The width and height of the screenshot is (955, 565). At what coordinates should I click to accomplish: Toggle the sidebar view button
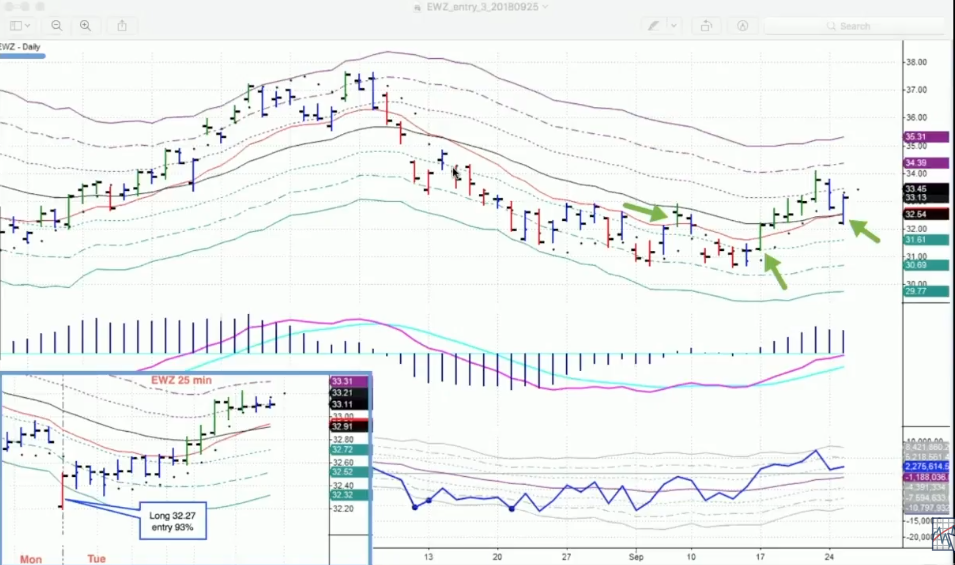14,25
